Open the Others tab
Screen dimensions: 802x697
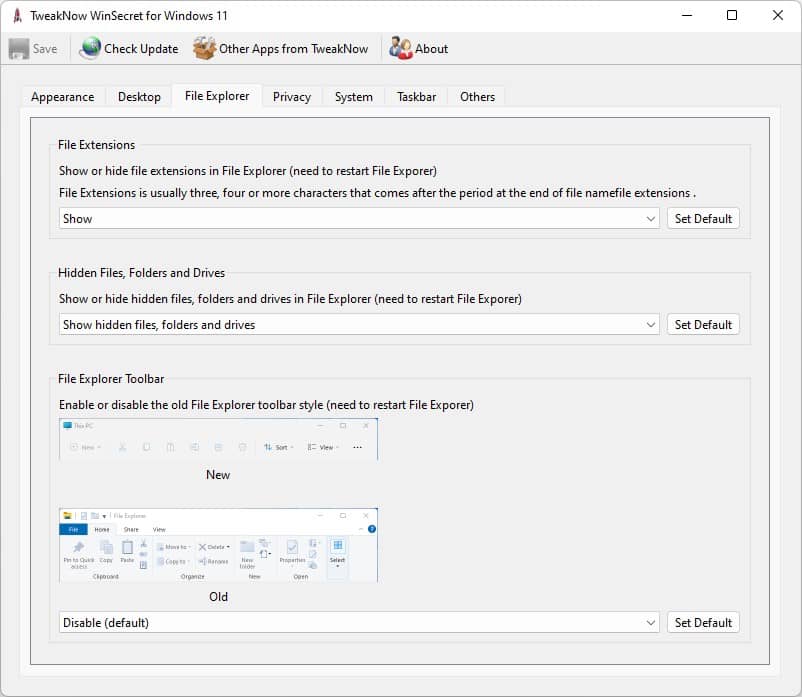tap(477, 97)
